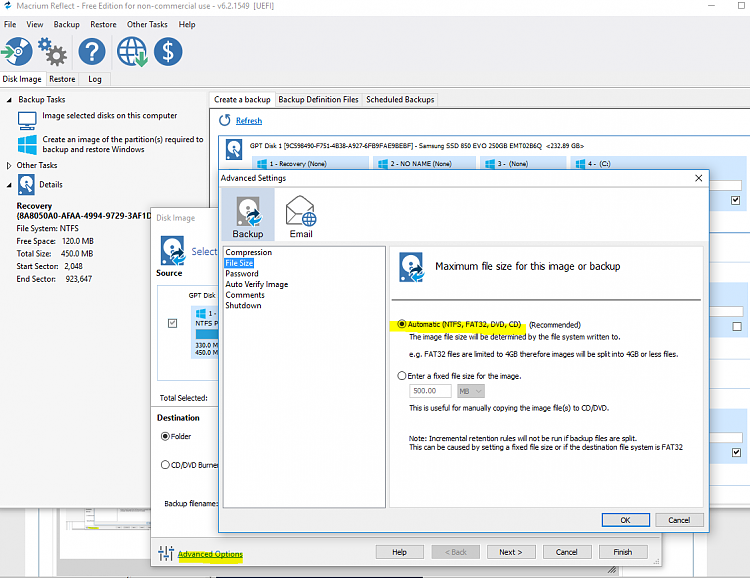This screenshot has width=750, height=578.
Task: Click OK in Advanced Settings dialog
Action: tap(626, 520)
